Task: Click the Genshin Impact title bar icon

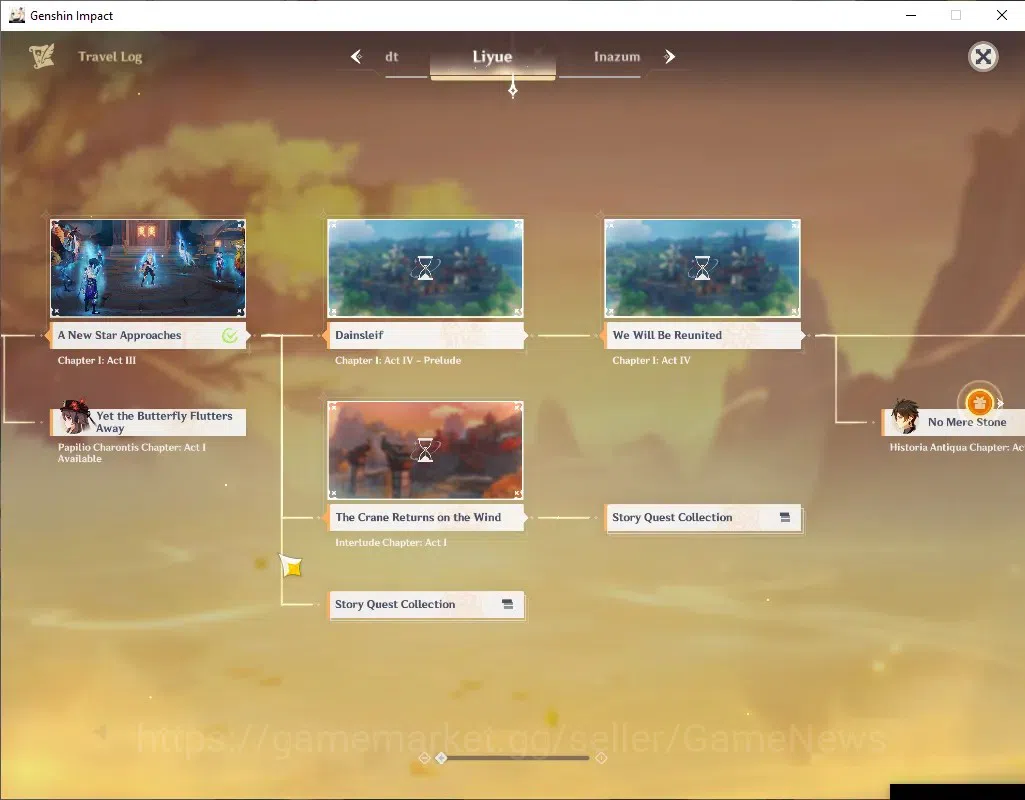Action: click(x=17, y=15)
